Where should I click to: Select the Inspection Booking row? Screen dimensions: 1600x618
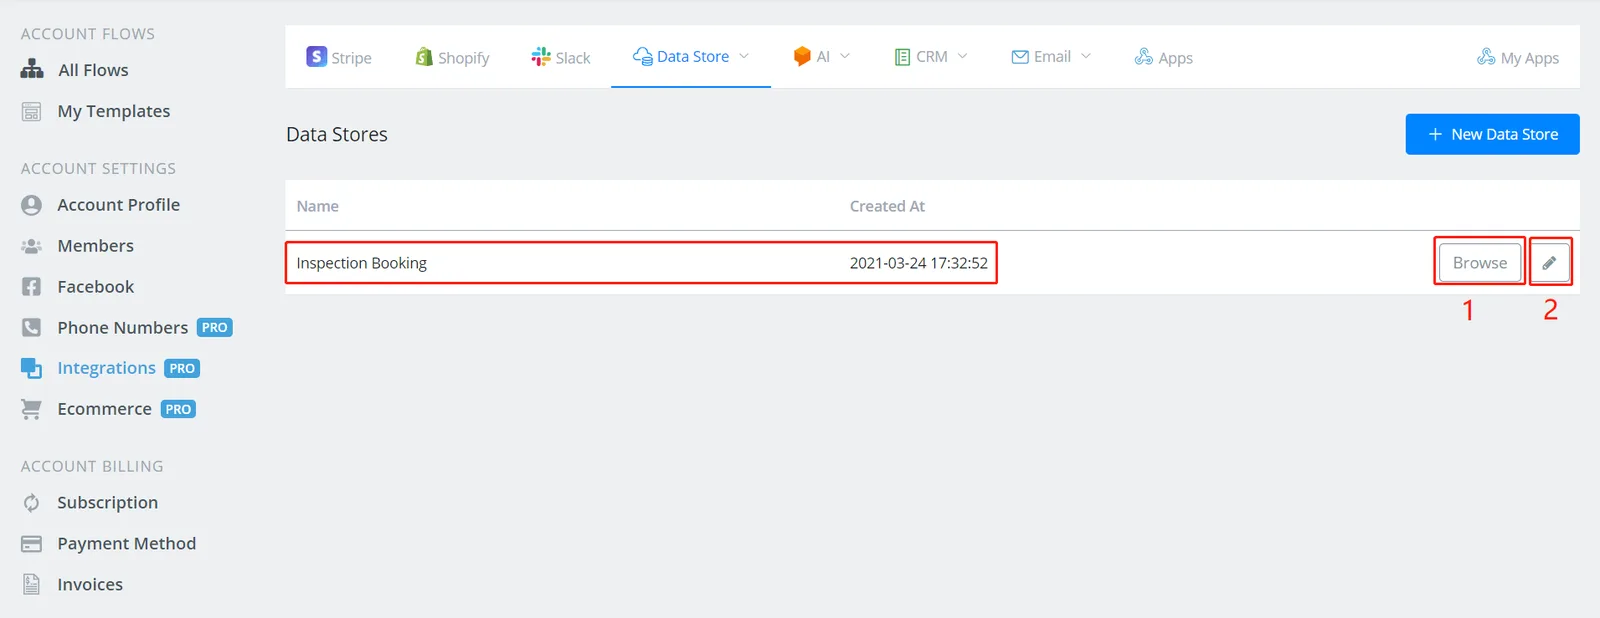[932, 263]
